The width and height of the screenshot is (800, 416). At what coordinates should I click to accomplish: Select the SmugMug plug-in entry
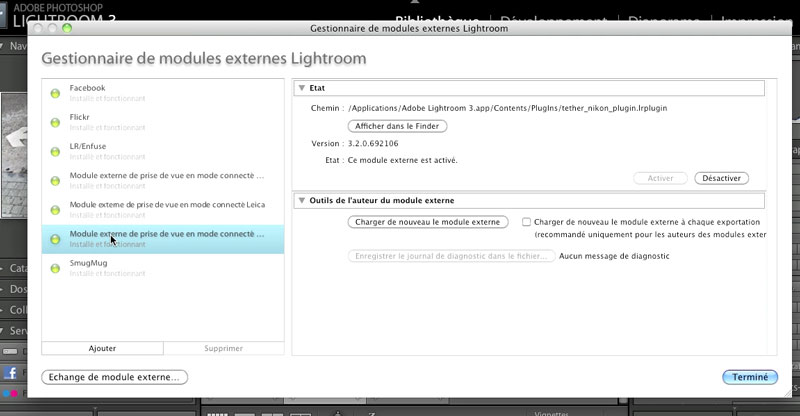(x=163, y=268)
